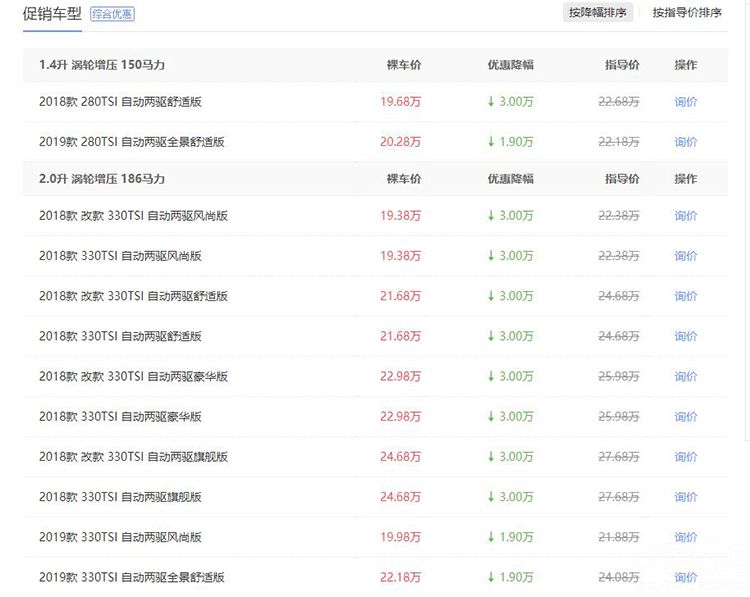Click the 2.0升 涡轮增压 186马力 group header
Viewport: 750px width, 597px height.
point(102,179)
